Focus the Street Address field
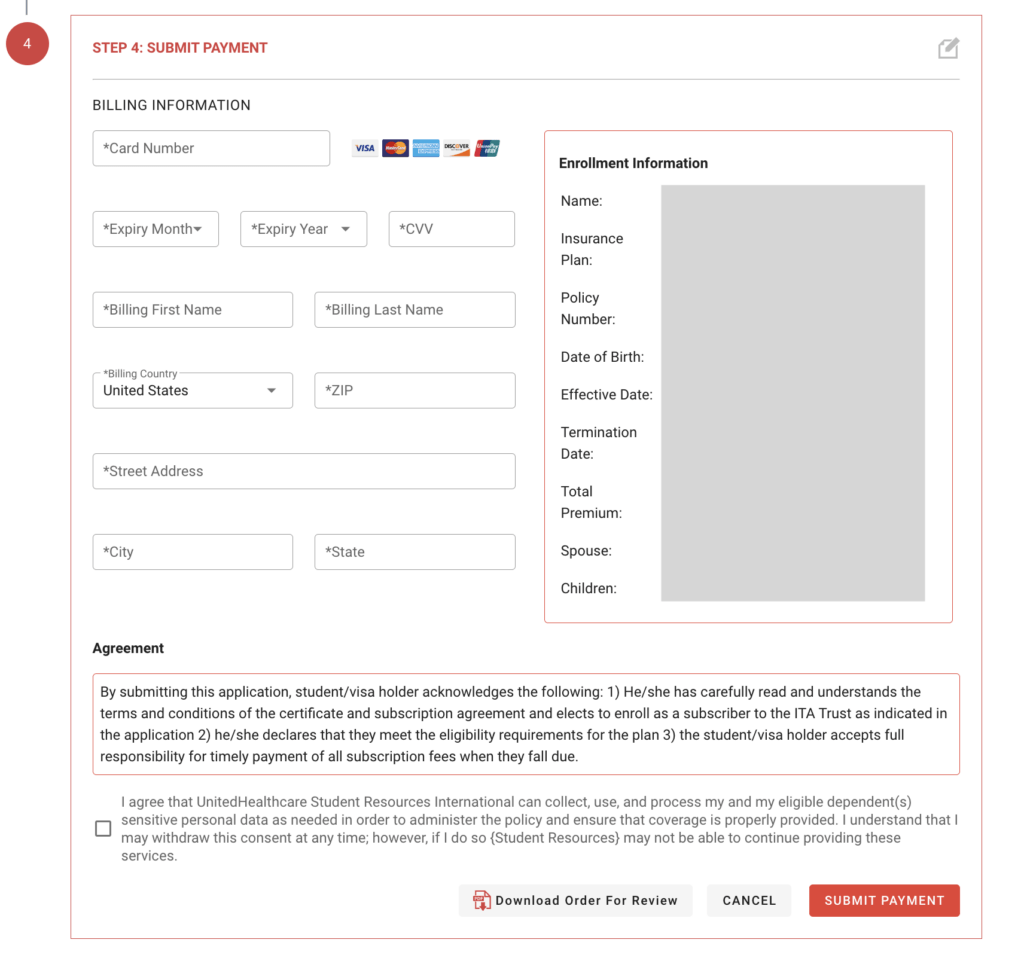The height and width of the screenshot is (964, 1024). click(x=304, y=471)
